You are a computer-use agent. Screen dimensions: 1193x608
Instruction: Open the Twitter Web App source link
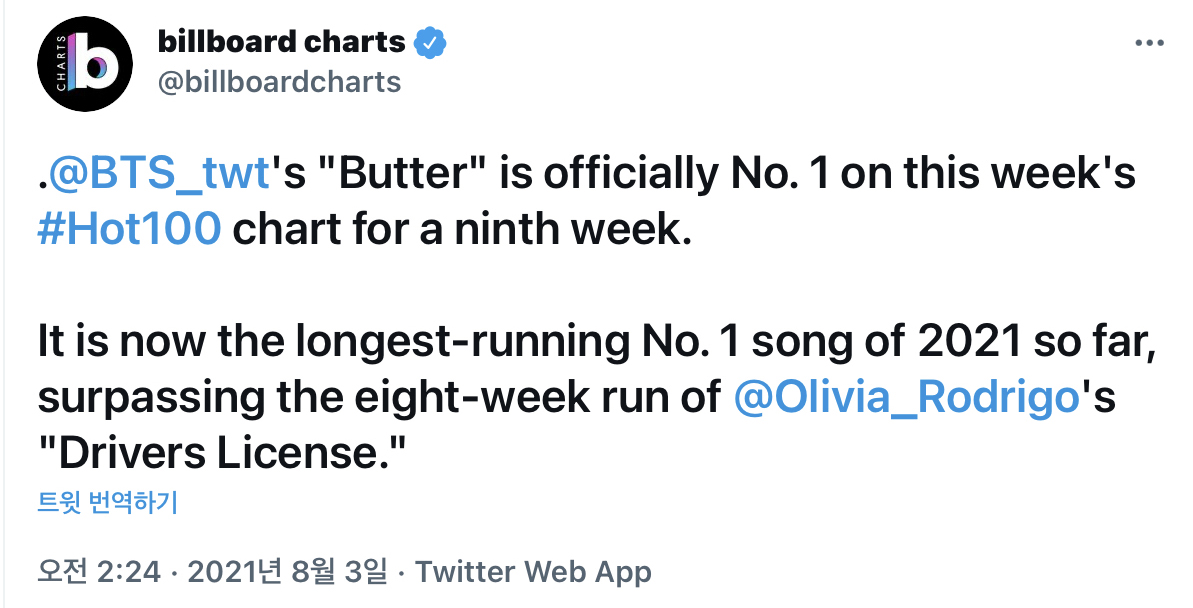(533, 571)
